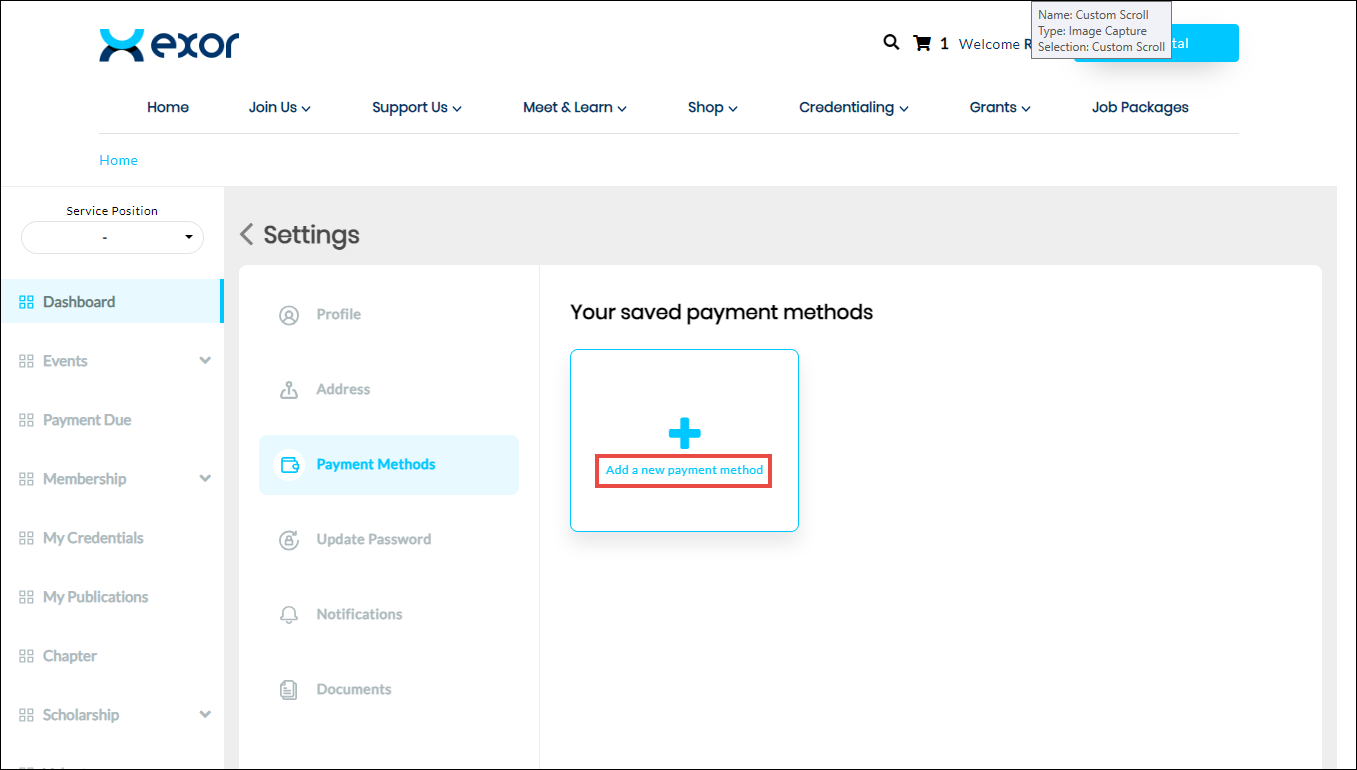The width and height of the screenshot is (1357, 770).
Task: Open the Service Position dropdown
Action: [112, 238]
